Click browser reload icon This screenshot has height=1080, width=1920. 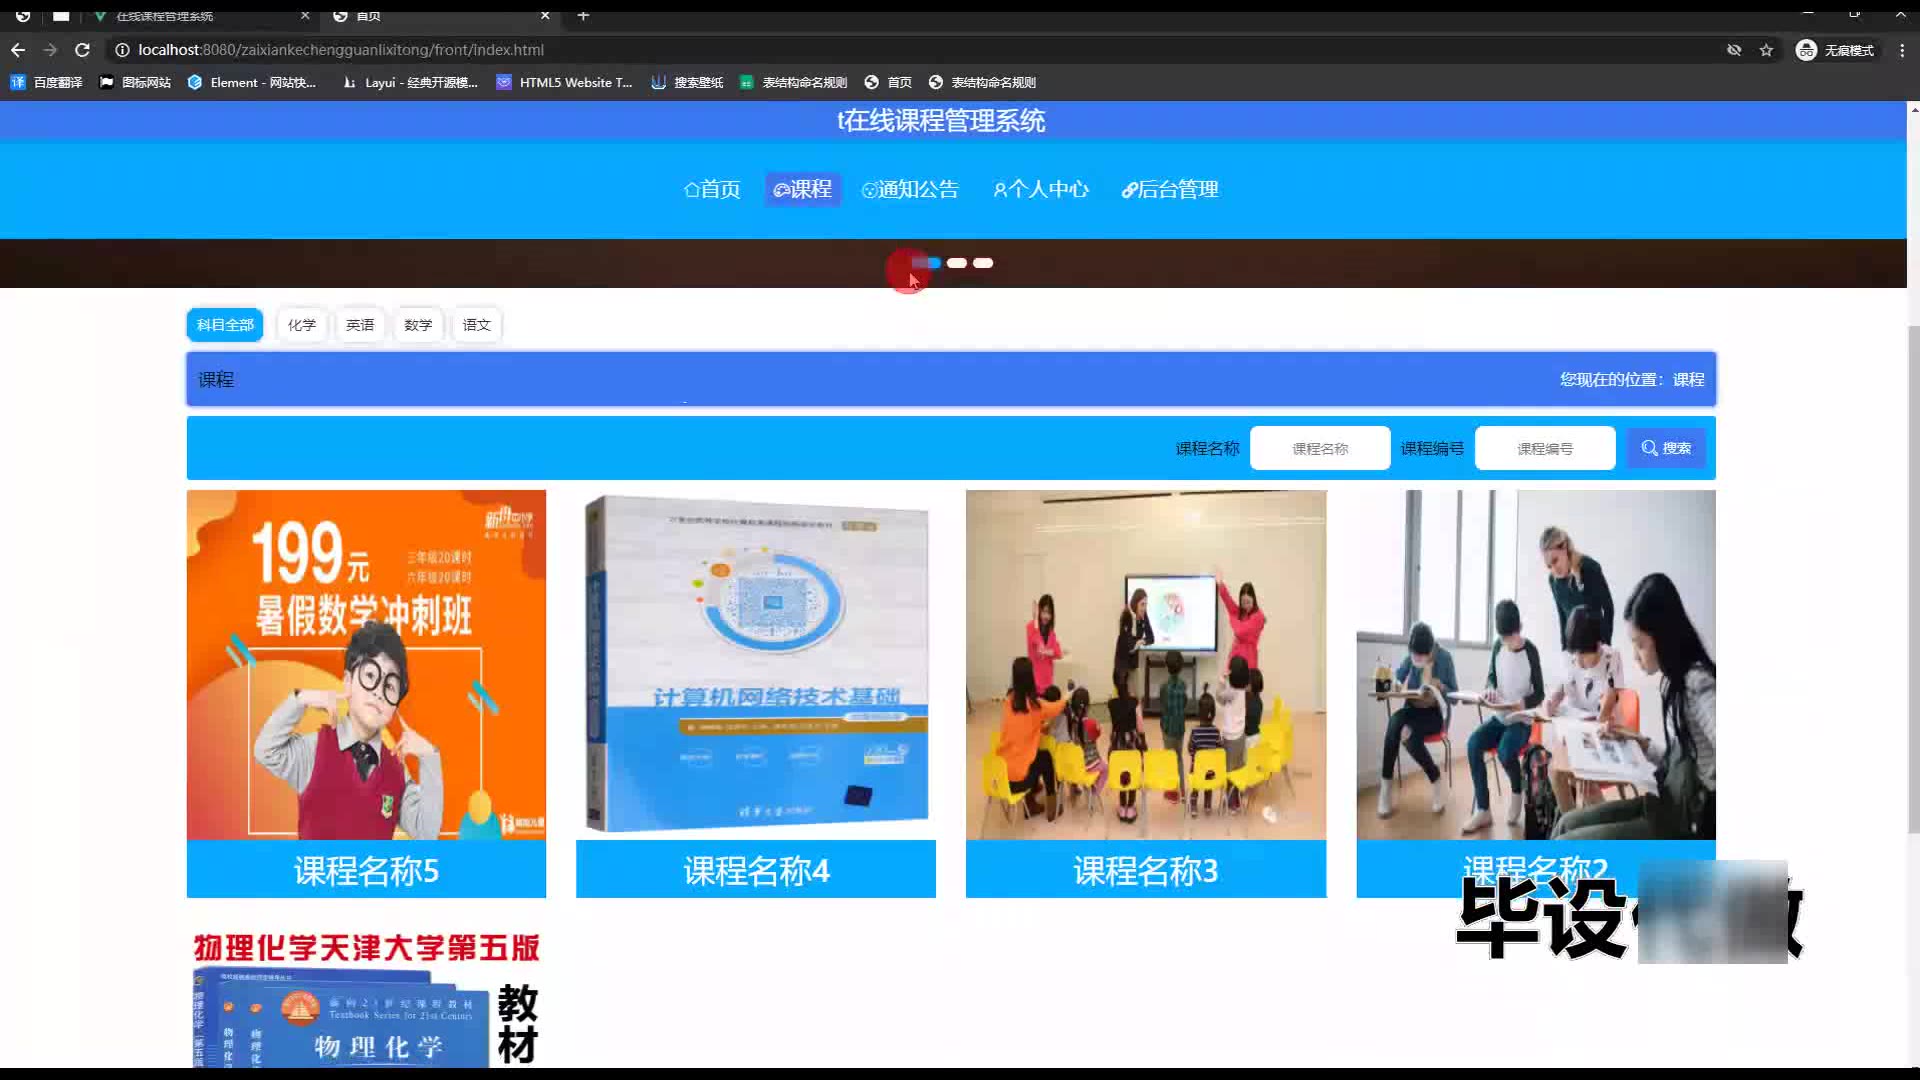(83, 50)
